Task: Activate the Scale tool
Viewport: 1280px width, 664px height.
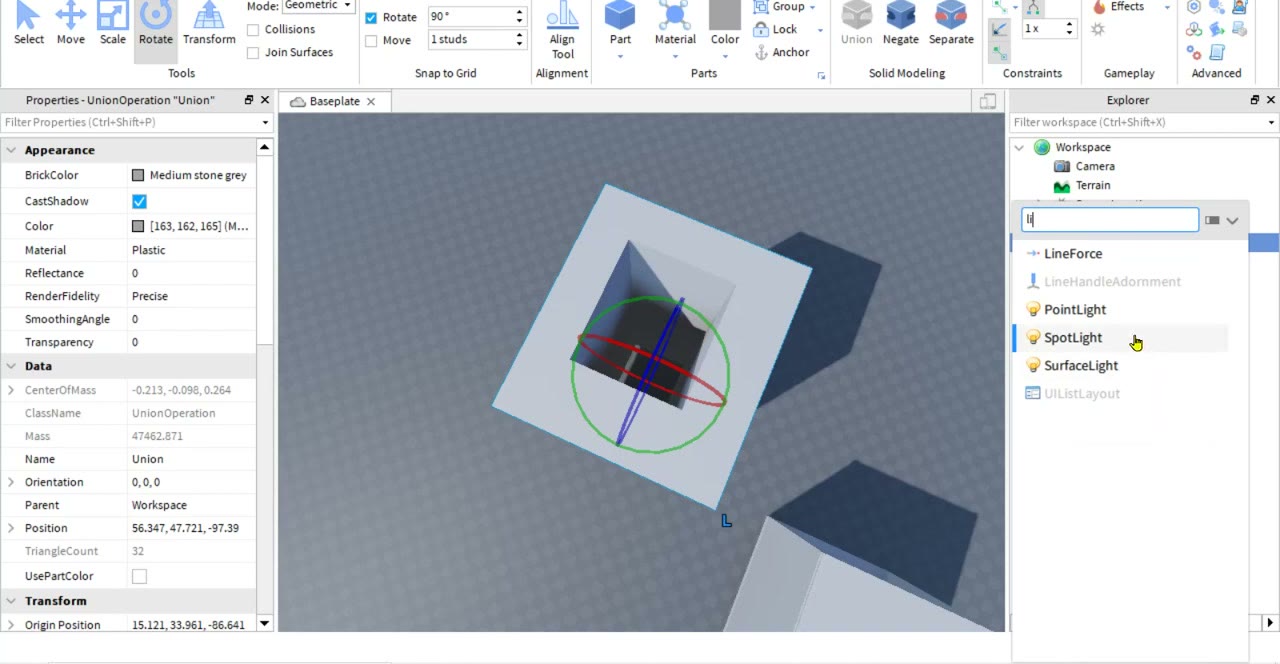Action: tap(113, 24)
